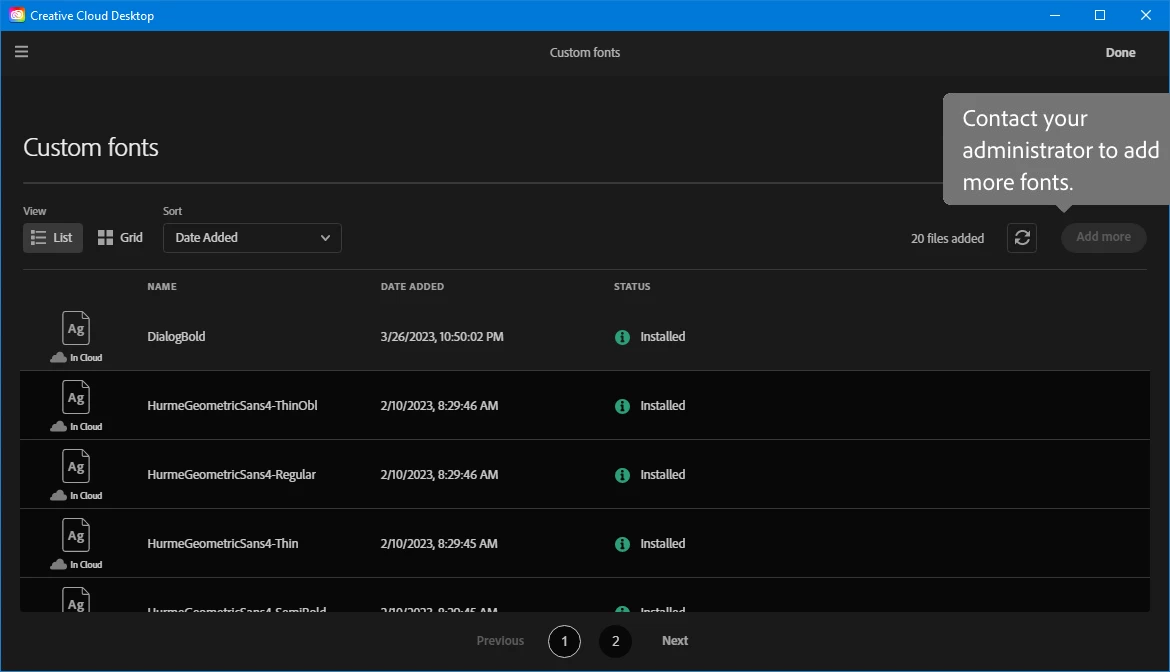Click the STATUS column header
The height and width of the screenshot is (672, 1170).
(x=632, y=286)
